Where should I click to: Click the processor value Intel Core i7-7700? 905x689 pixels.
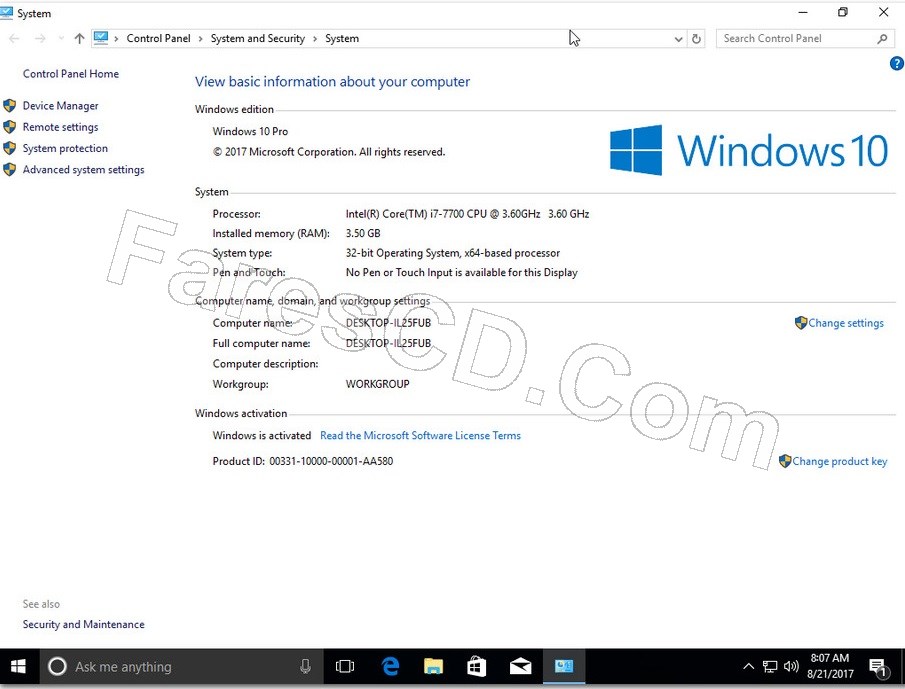point(467,214)
